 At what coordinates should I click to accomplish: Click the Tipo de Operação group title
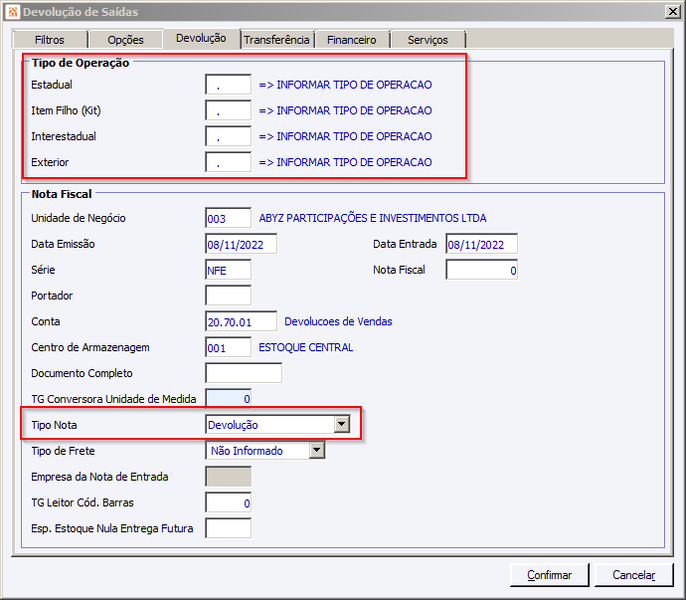tap(80, 63)
